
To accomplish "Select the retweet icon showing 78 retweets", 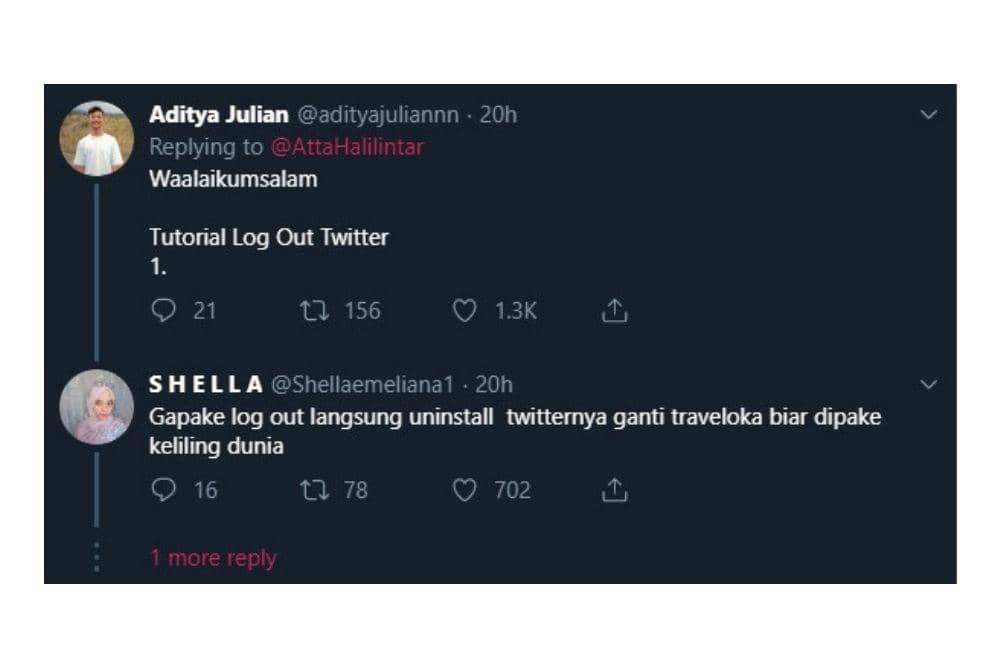I will (319, 490).
